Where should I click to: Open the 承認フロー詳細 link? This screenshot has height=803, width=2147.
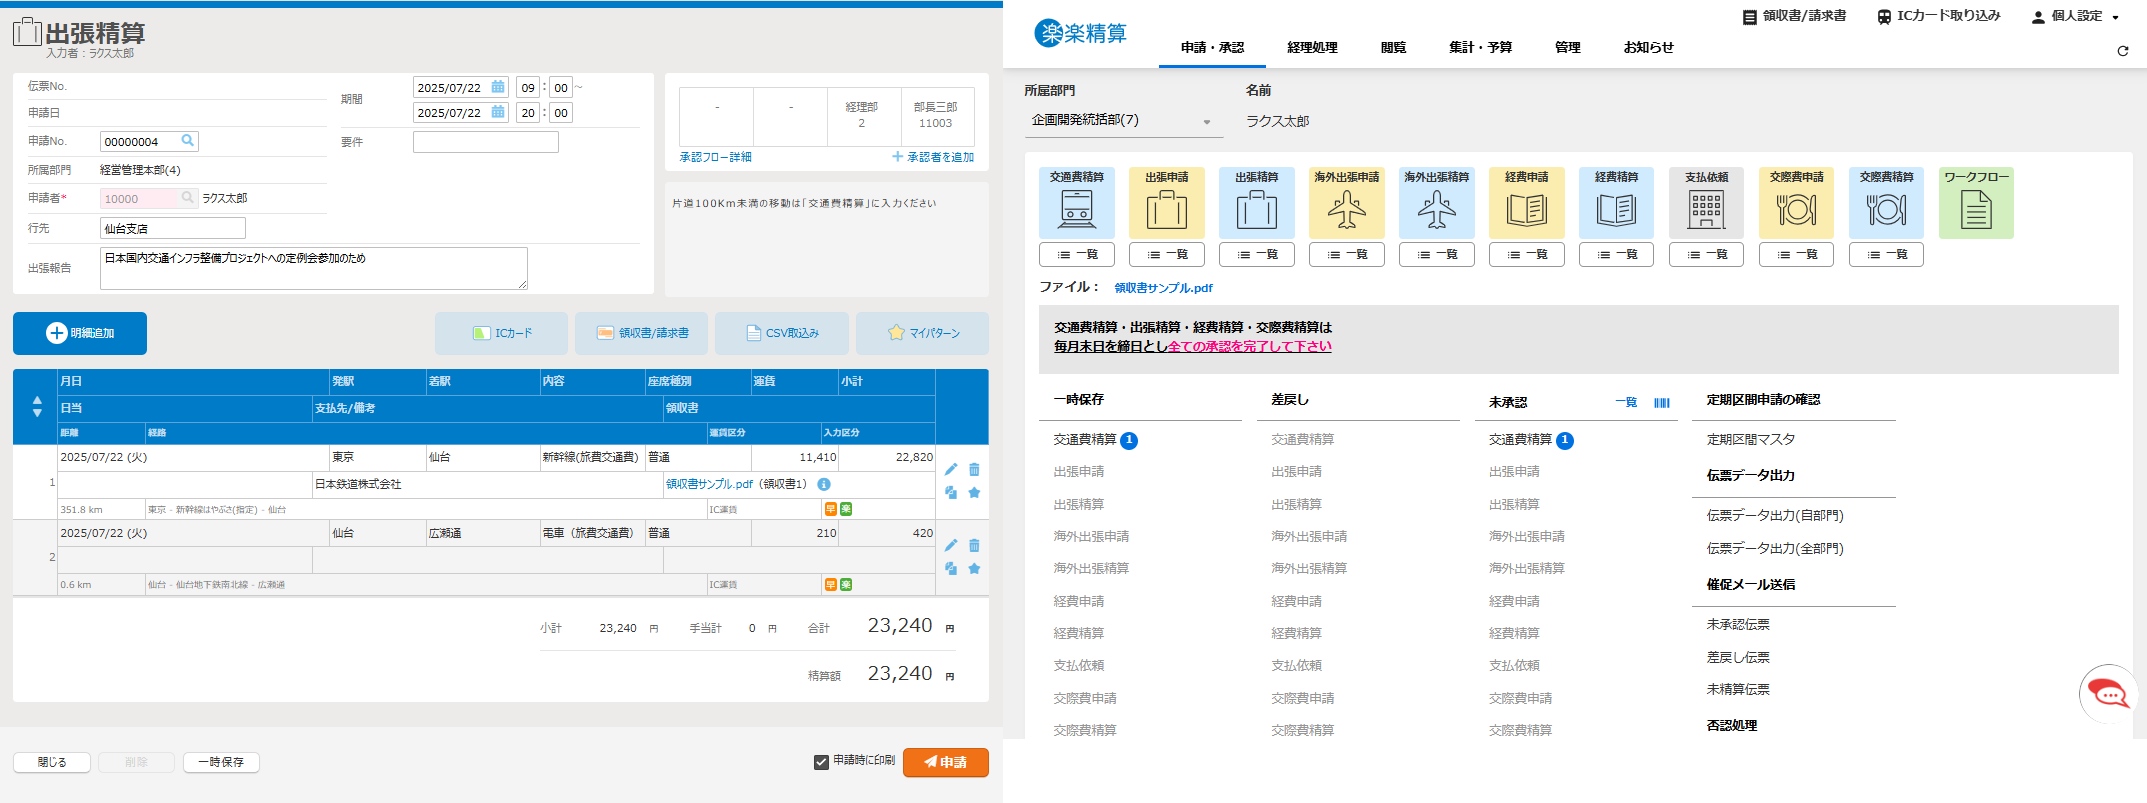pos(715,157)
